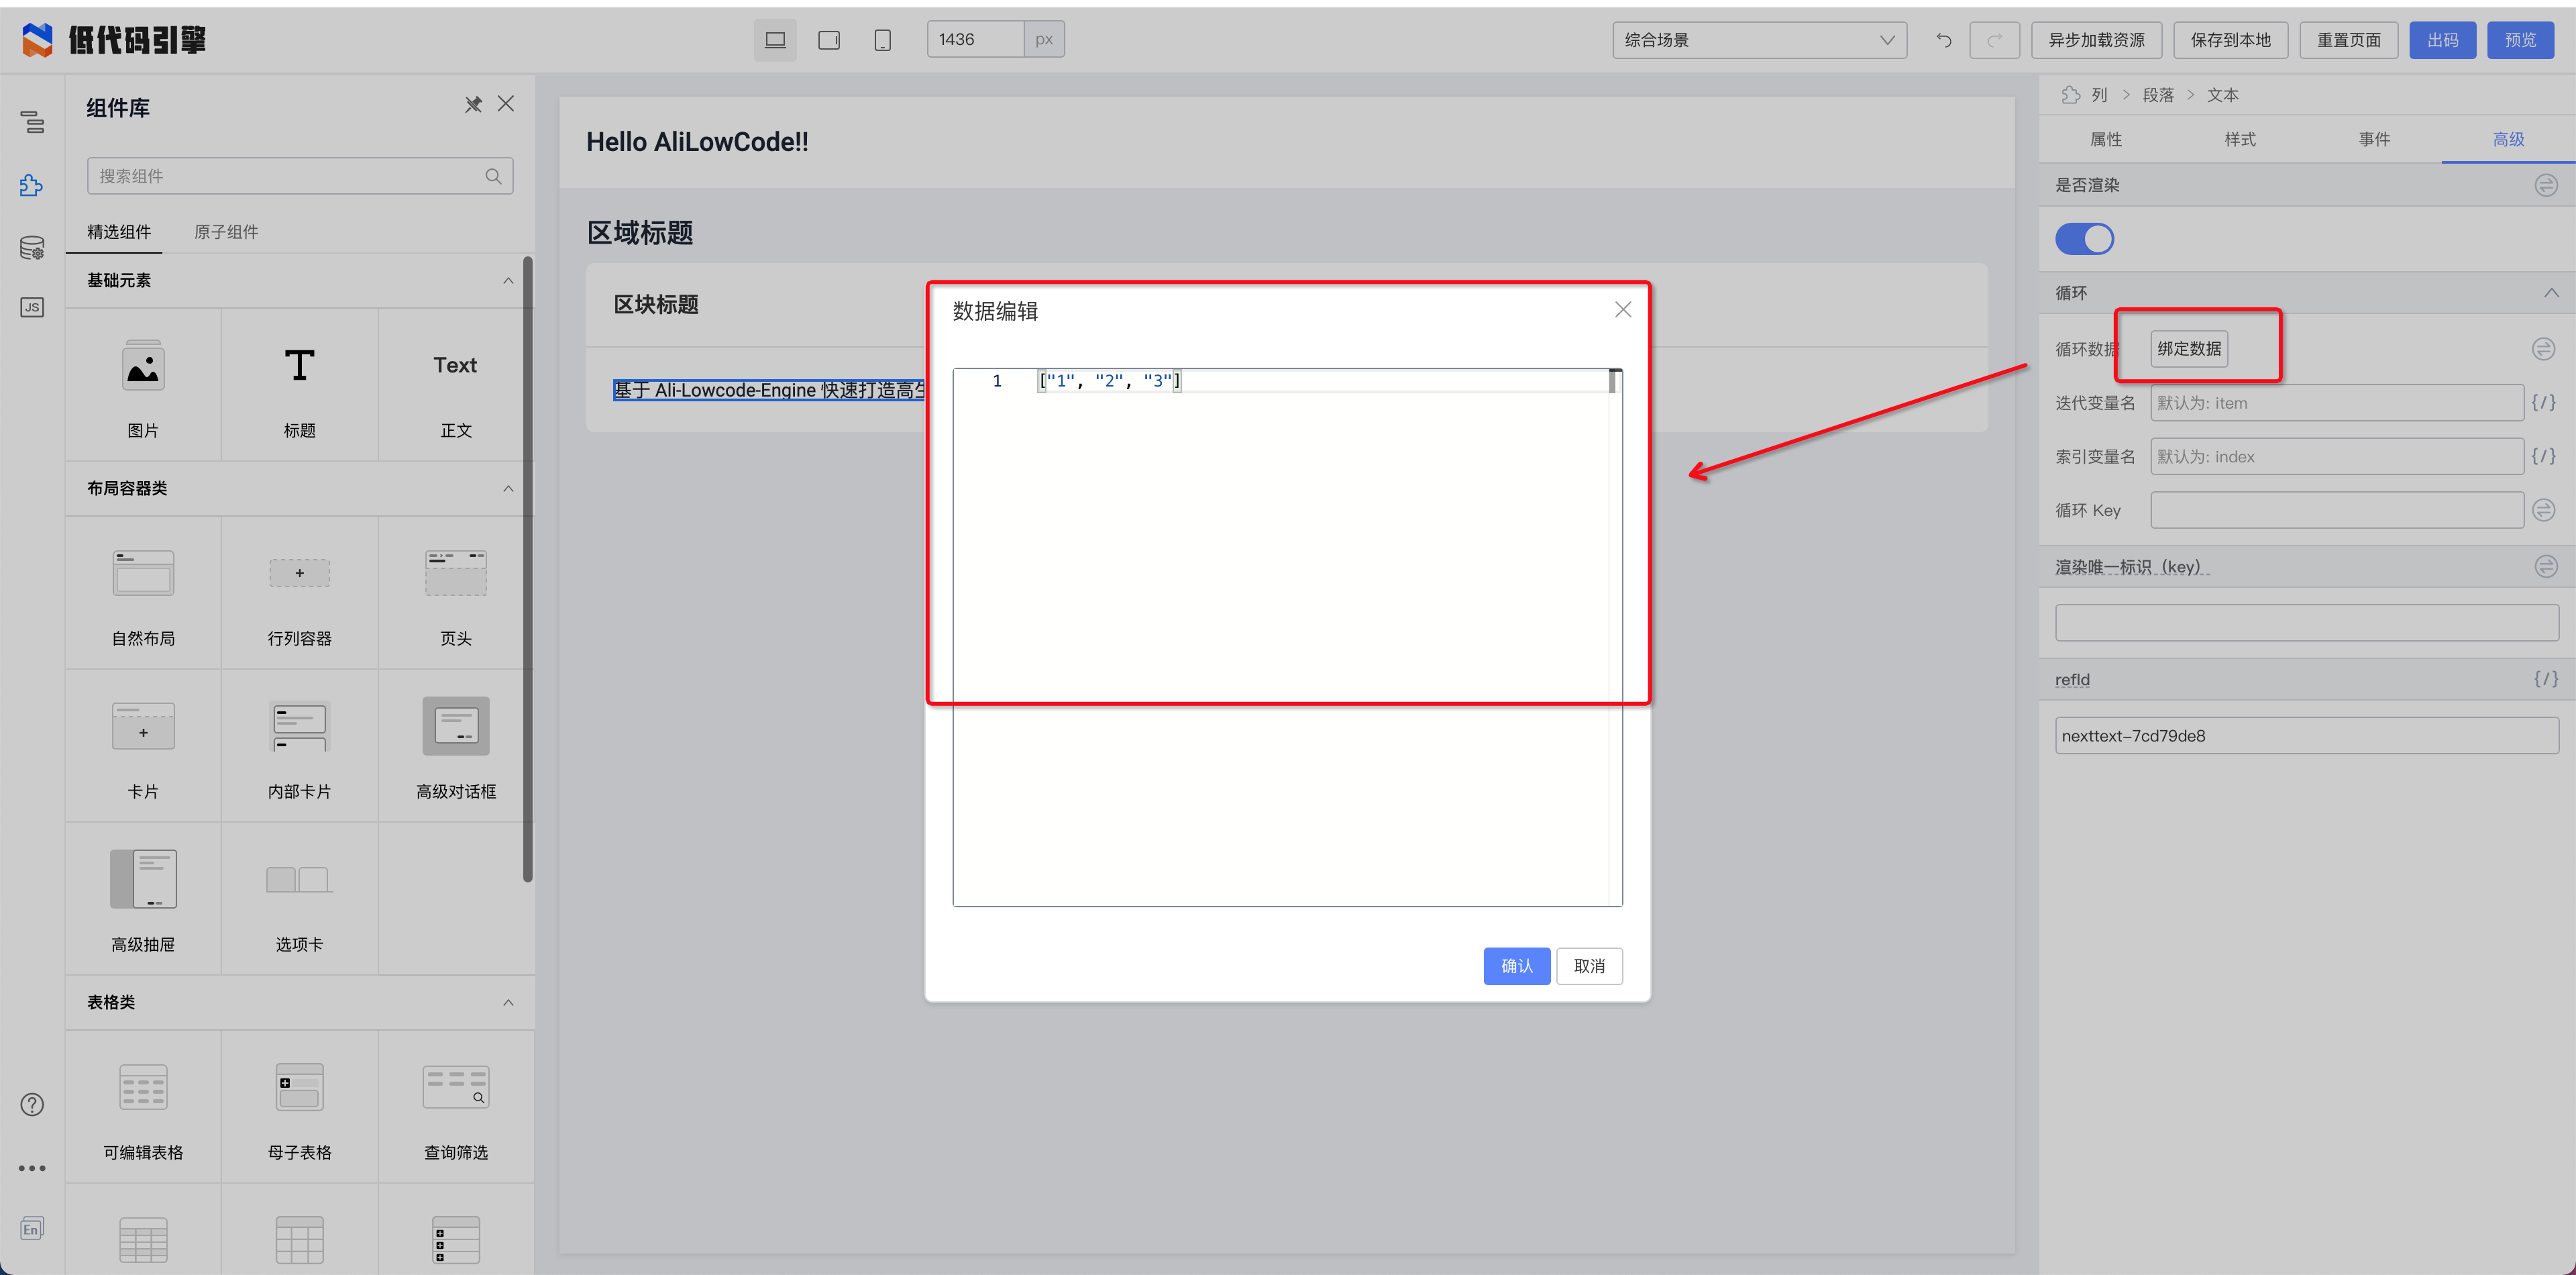Switch to mobile phone preview icon
This screenshot has width=2576, height=1275.
click(x=882, y=40)
